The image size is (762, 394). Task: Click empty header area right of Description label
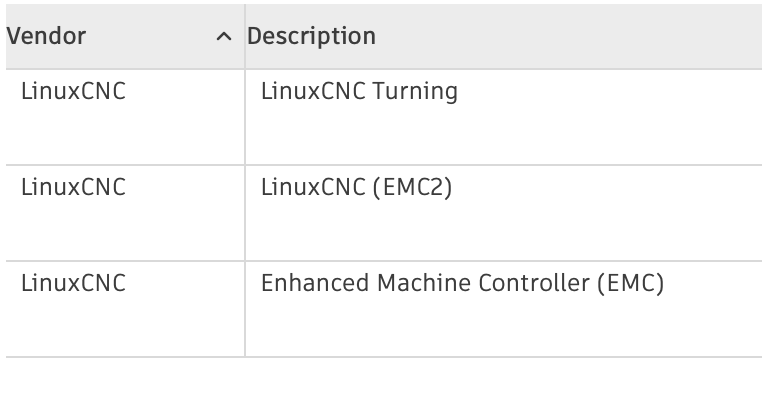pos(569,36)
